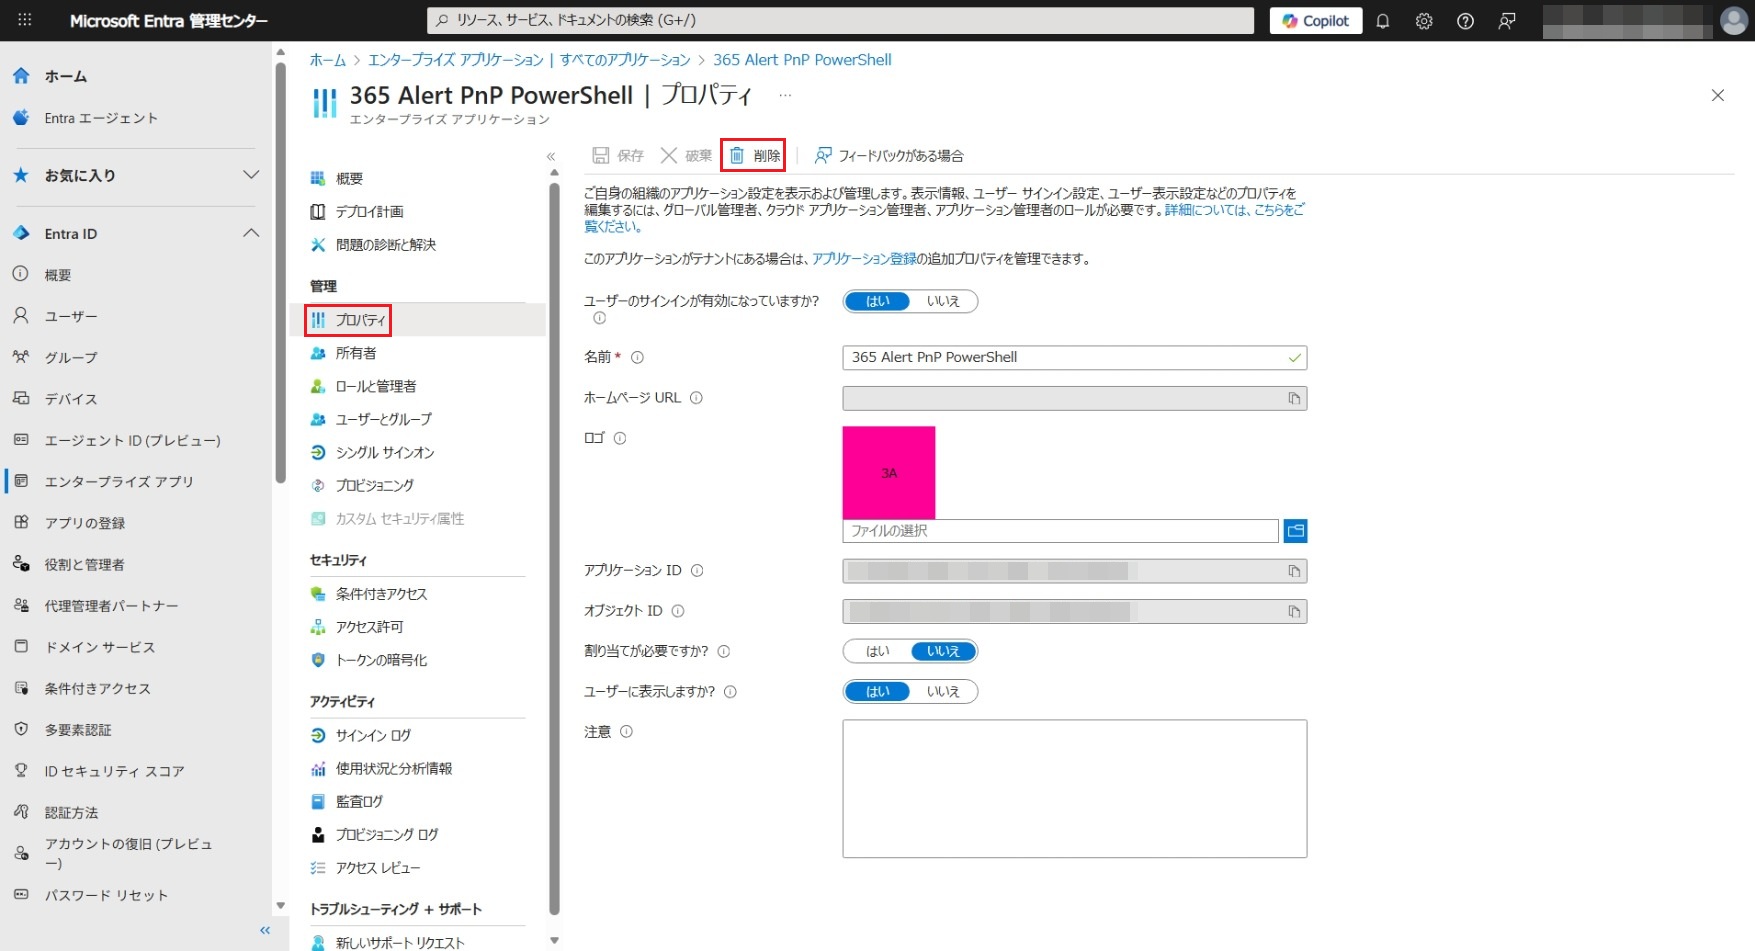The image size is (1755, 951).
Task: Set visible to users to いいえ
Action: (x=942, y=691)
